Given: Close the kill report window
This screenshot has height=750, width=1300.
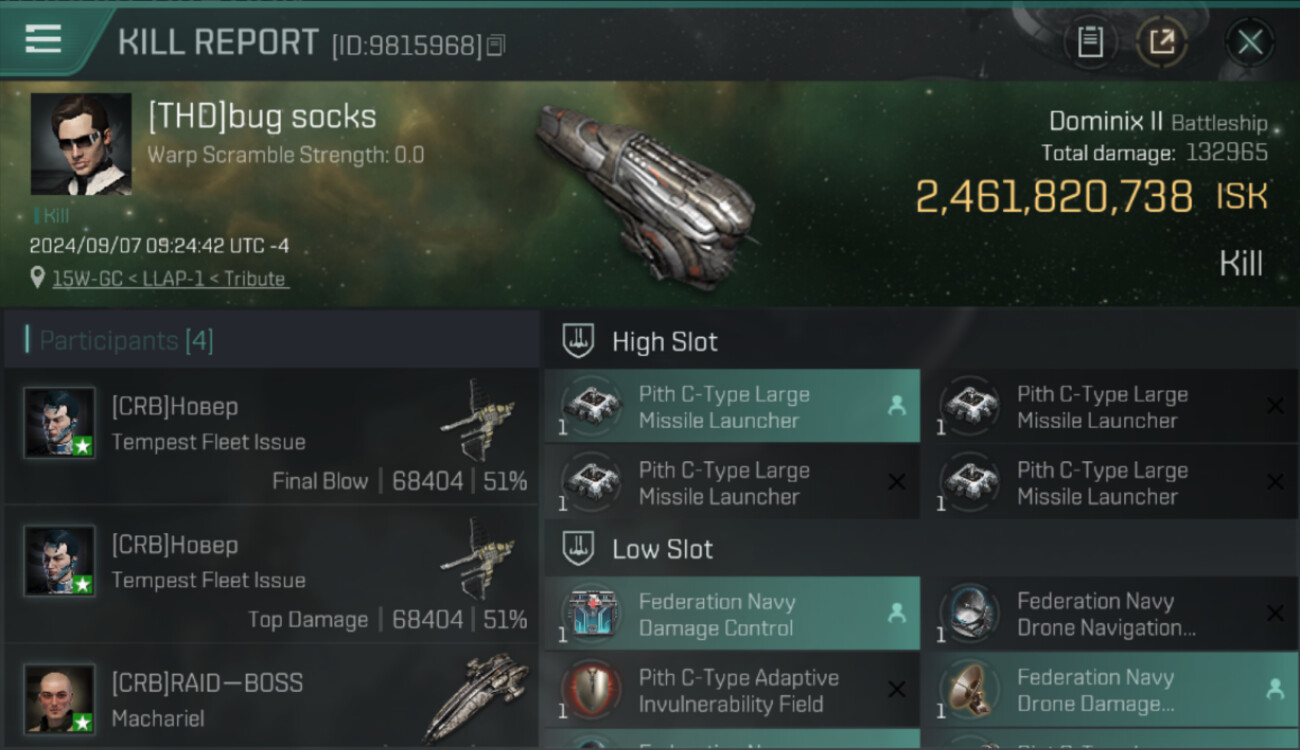Looking at the screenshot, I should (1249, 42).
